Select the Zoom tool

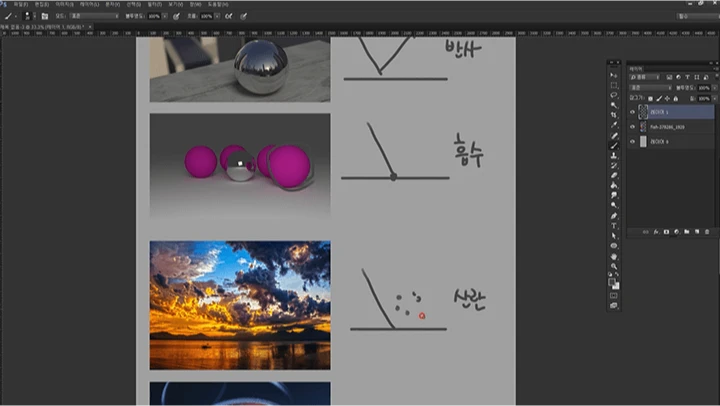coord(614,266)
